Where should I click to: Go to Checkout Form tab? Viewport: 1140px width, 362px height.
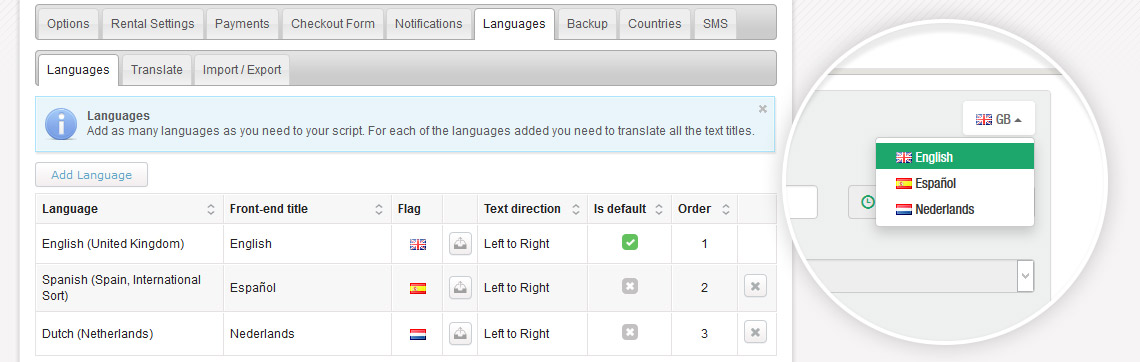(333, 23)
